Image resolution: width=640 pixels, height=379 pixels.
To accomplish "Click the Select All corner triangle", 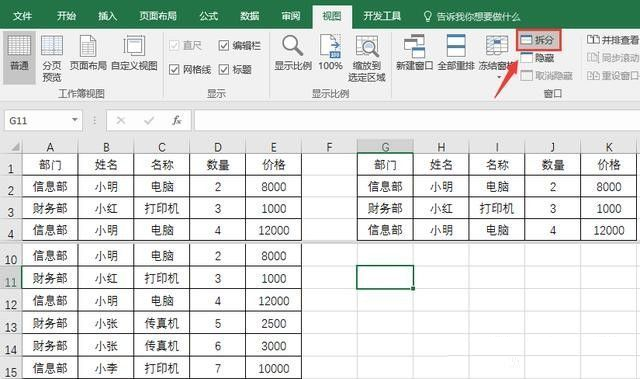I will 15,146.
